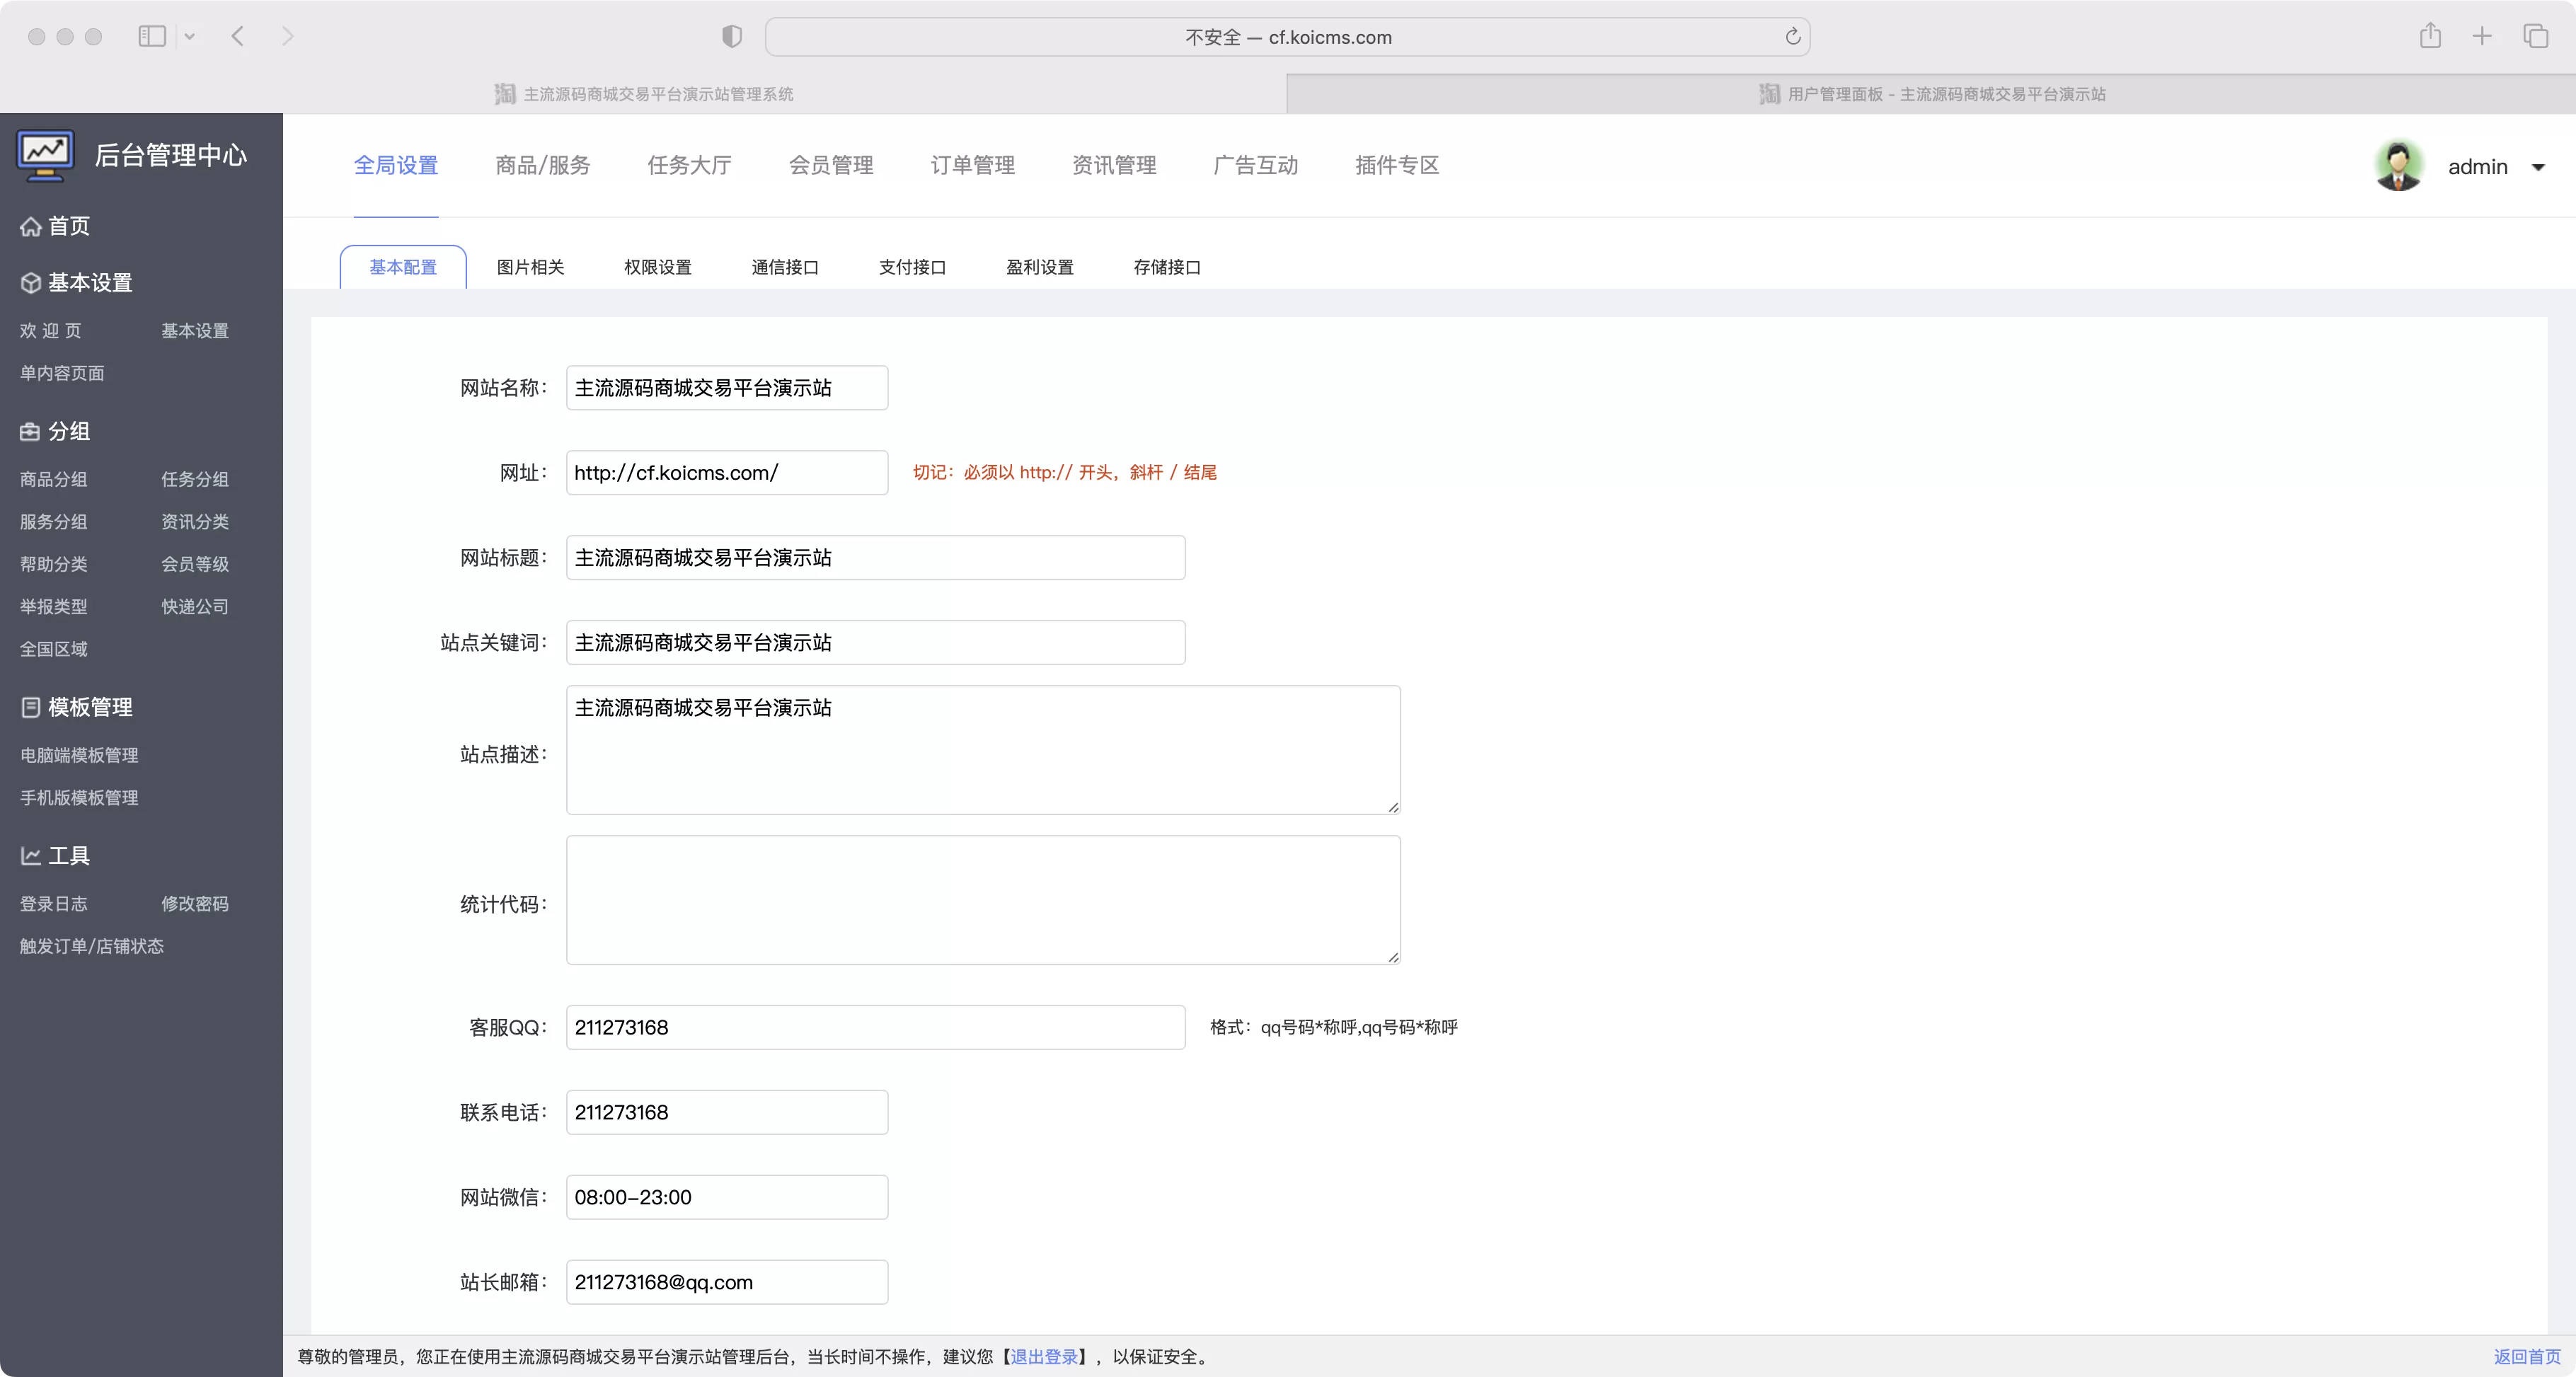Open the 任务大厅 top menu
Screen dimensions: 2576x1377
(x=689, y=165)
